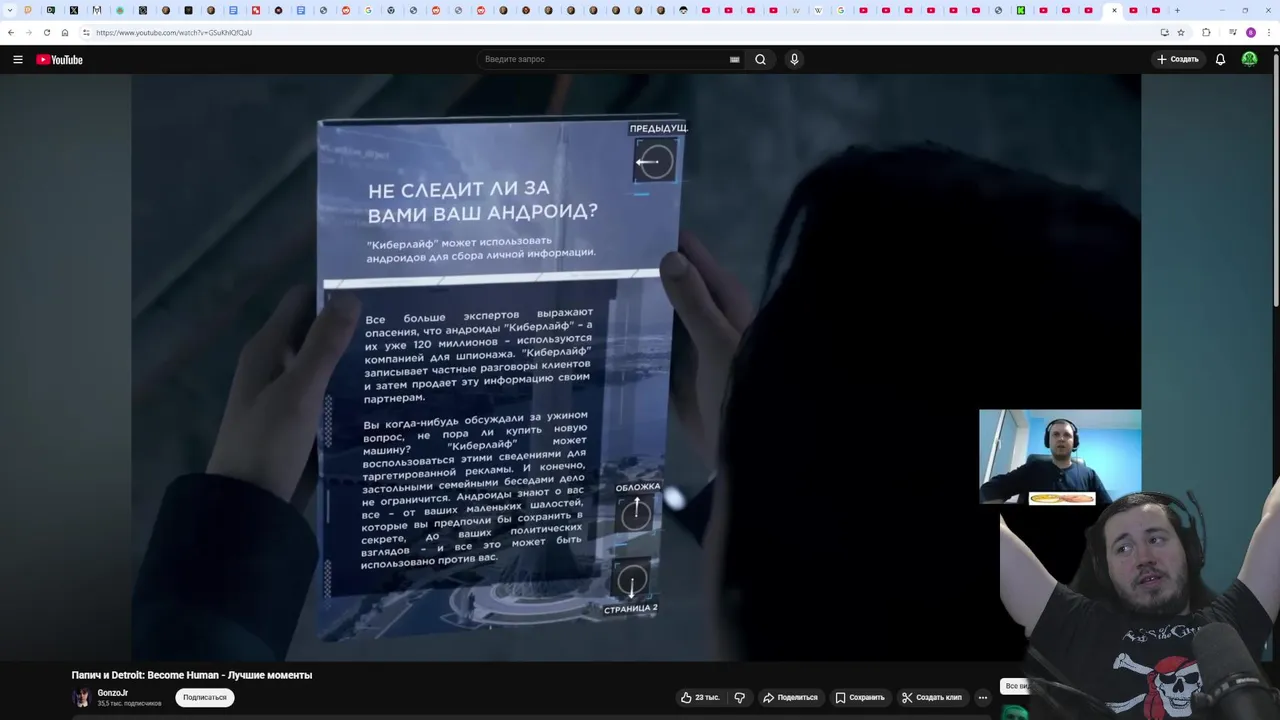Open the YouTube guide hamburger menu
The height and width of the screenshot is (720, 1280).
tap(18, 60)
